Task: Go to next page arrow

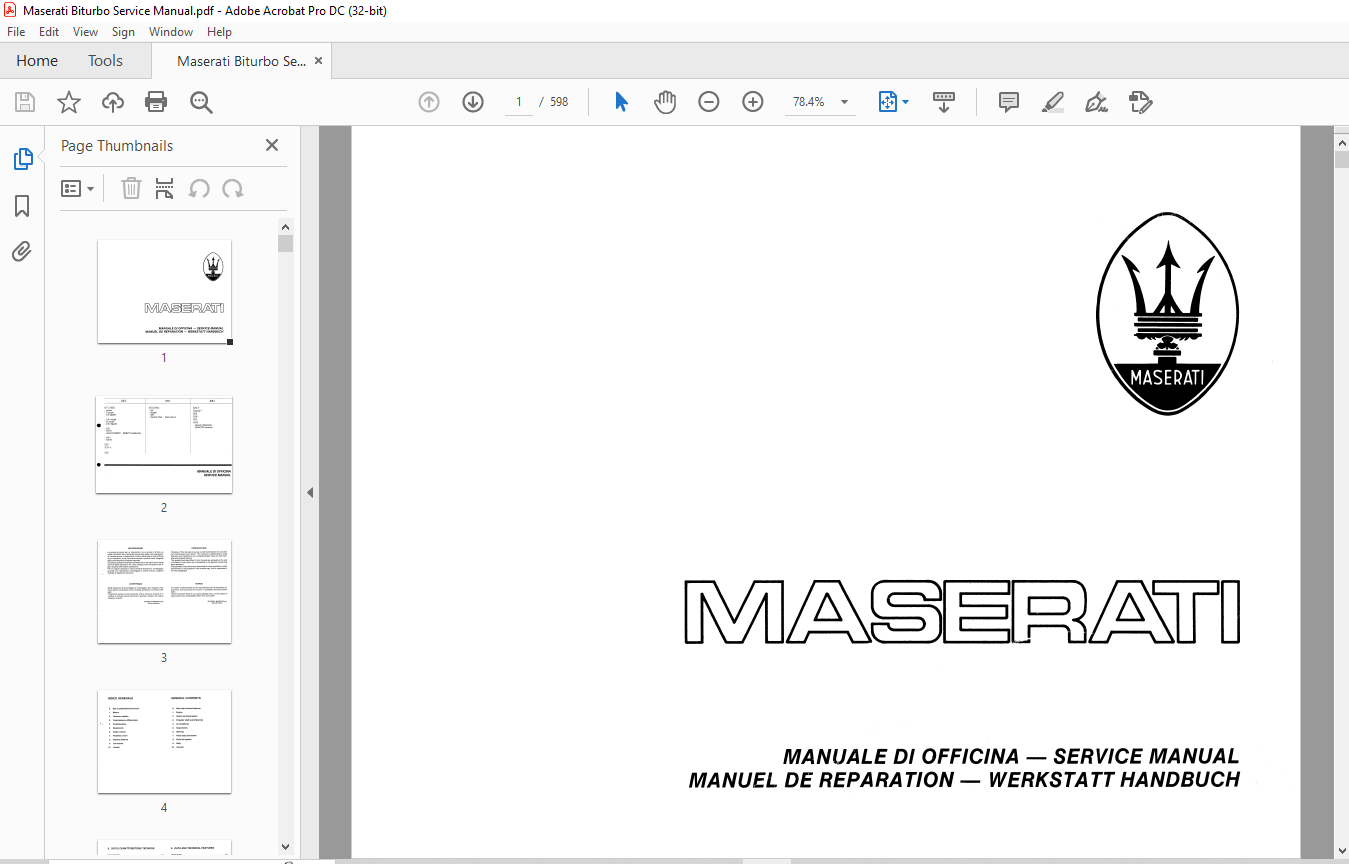Action: point(473,102)
